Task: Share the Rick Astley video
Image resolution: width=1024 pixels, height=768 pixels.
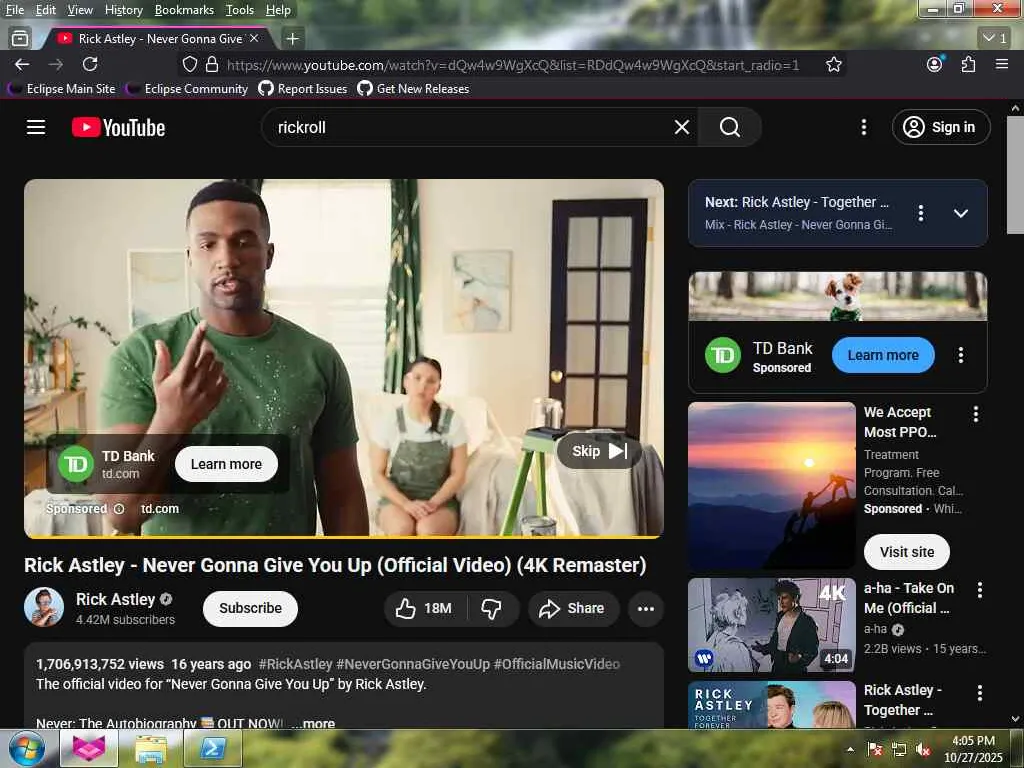Action: tap(573, 609)
